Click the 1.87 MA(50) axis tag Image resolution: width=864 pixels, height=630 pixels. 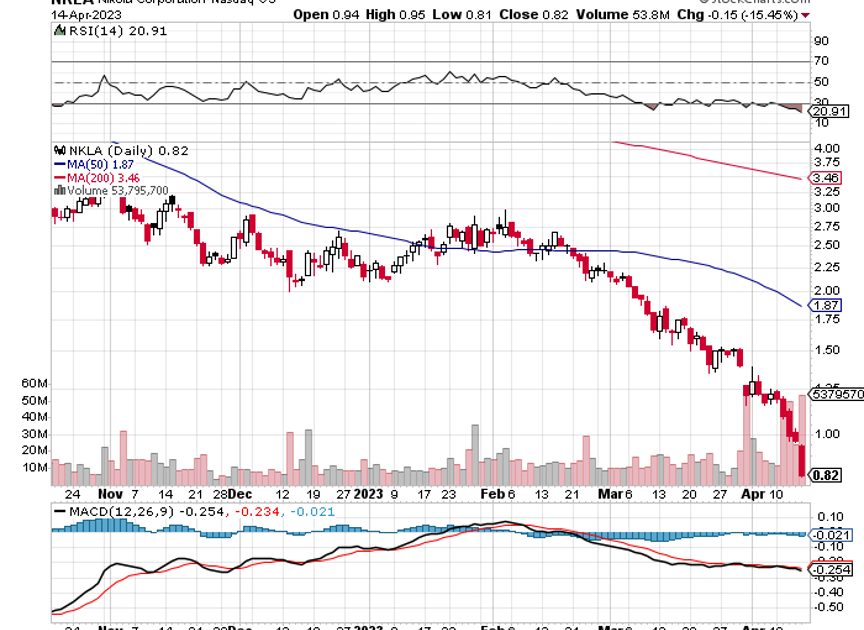coord(826,305)
